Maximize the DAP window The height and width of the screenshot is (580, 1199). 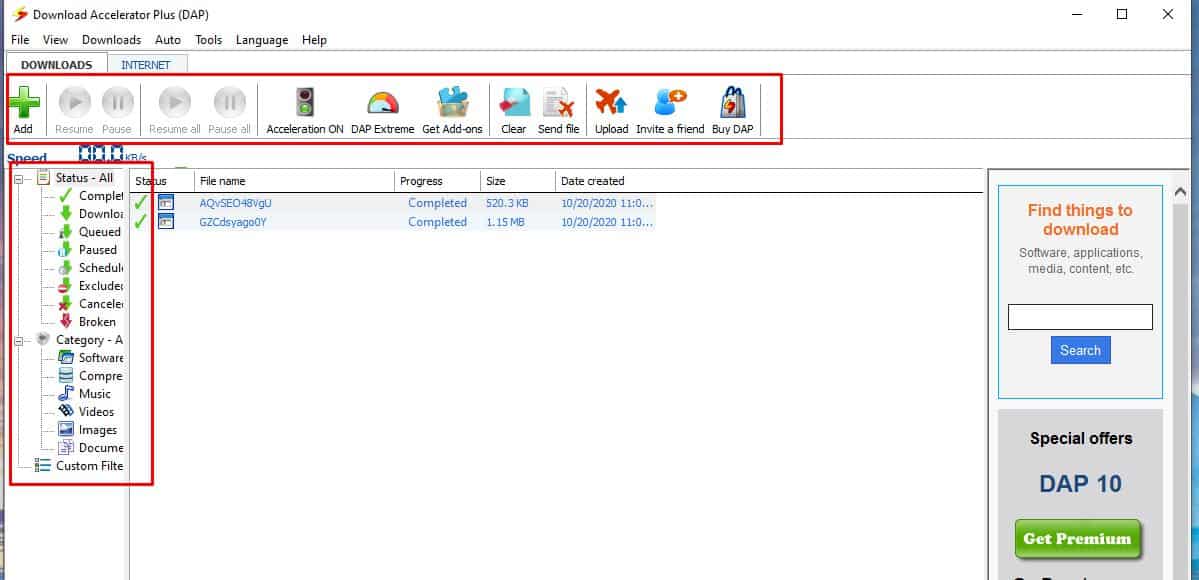pos(1122,14)
